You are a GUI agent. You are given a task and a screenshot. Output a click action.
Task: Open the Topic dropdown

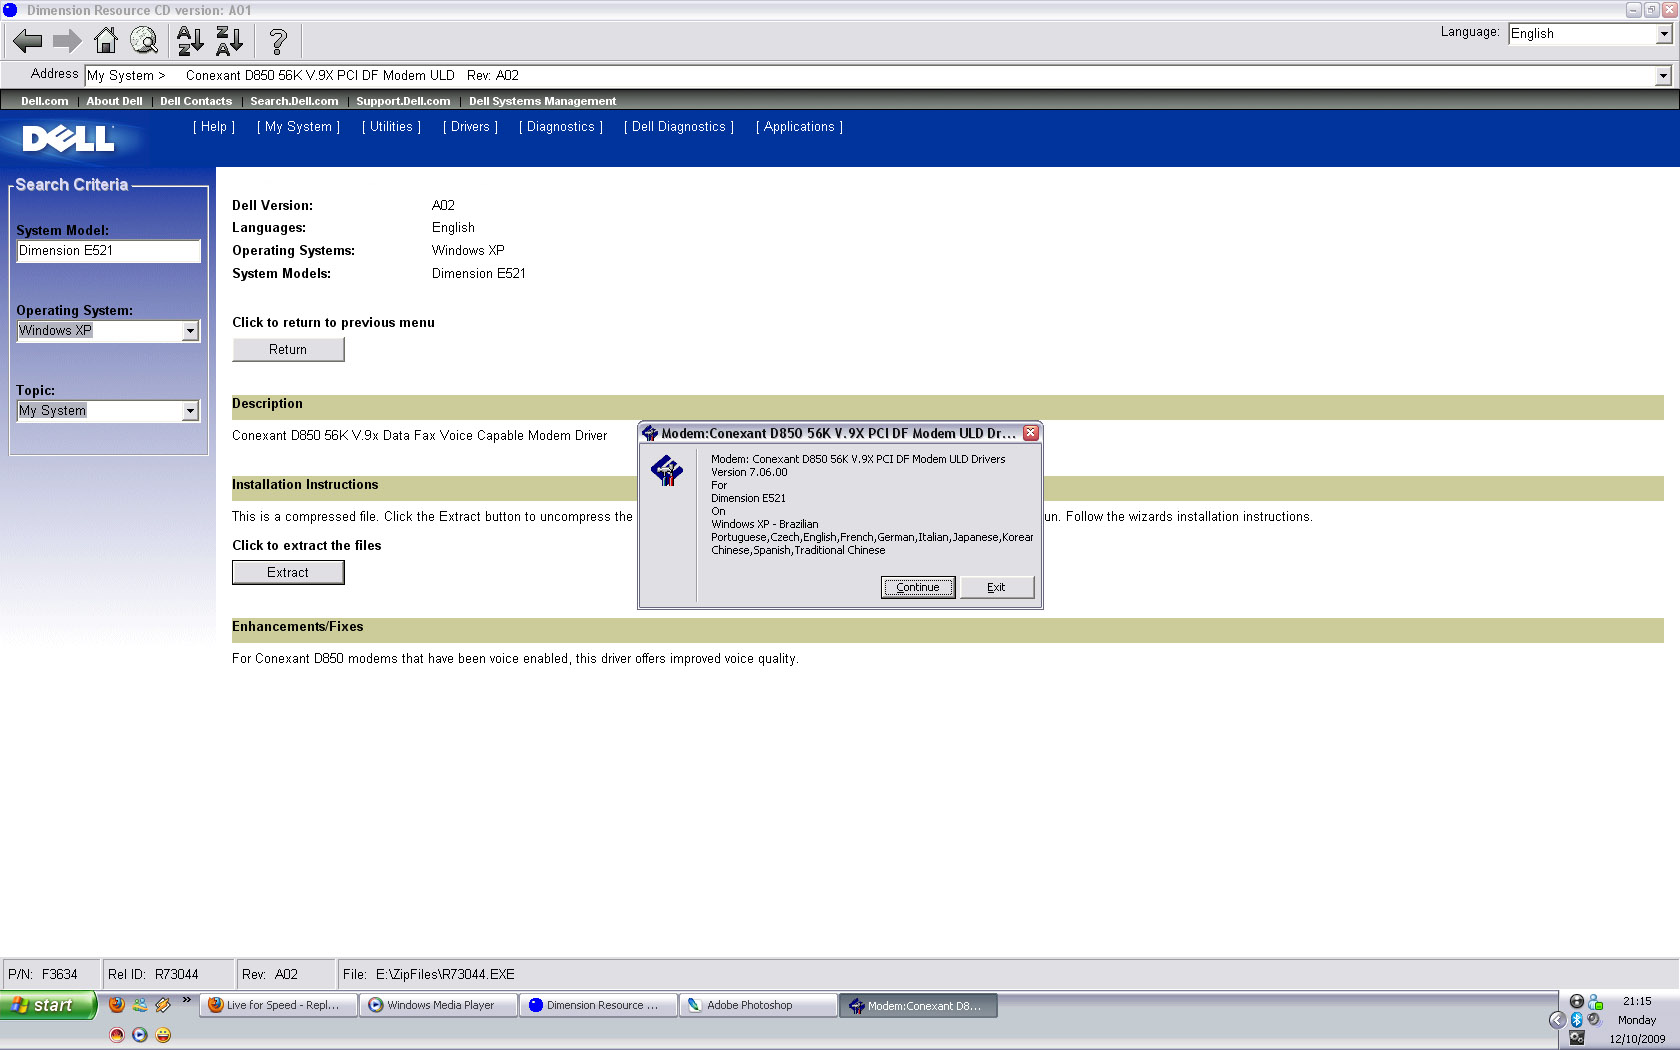point(190,411)
